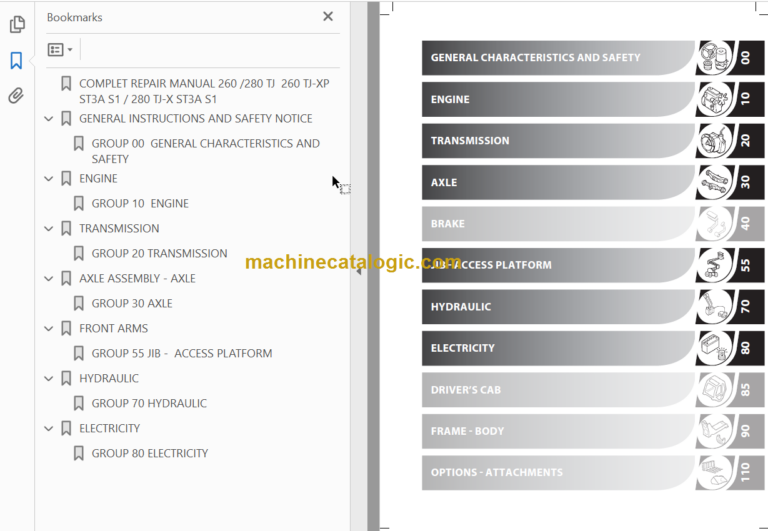Click the steering wheel icon for section 00

click(714, 58)
